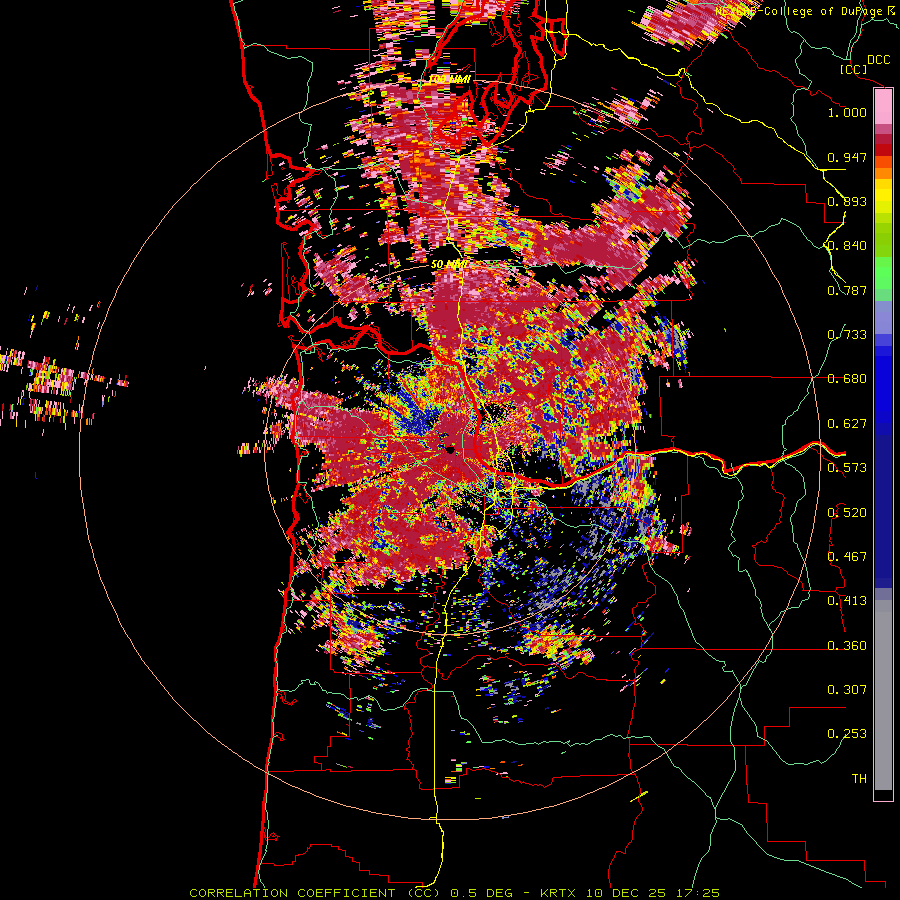
Task: Click the 0.573 scale value
Action: click(847, 468)
